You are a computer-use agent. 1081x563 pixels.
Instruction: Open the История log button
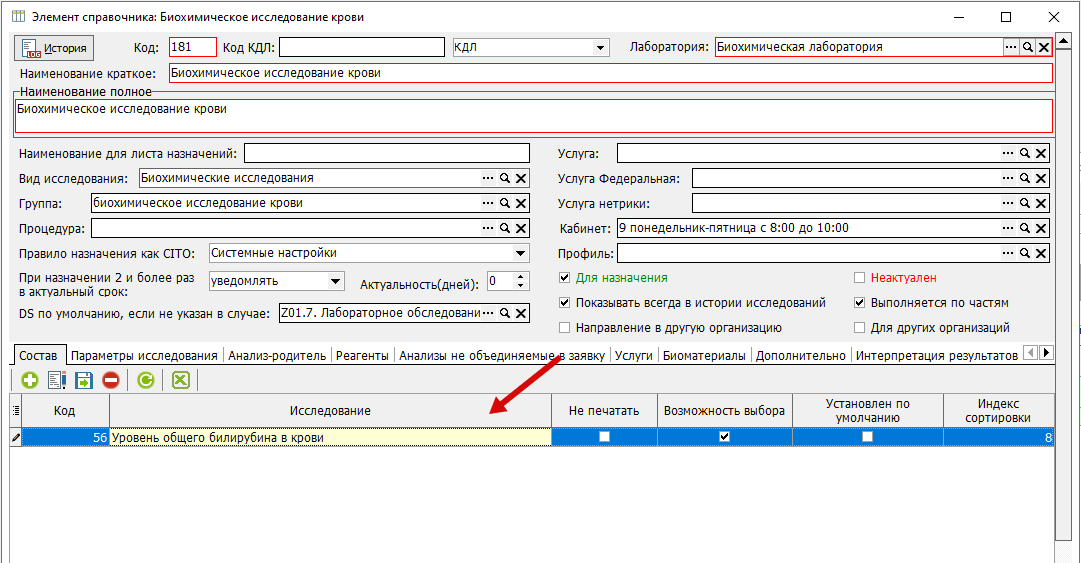tap(54, 48)
